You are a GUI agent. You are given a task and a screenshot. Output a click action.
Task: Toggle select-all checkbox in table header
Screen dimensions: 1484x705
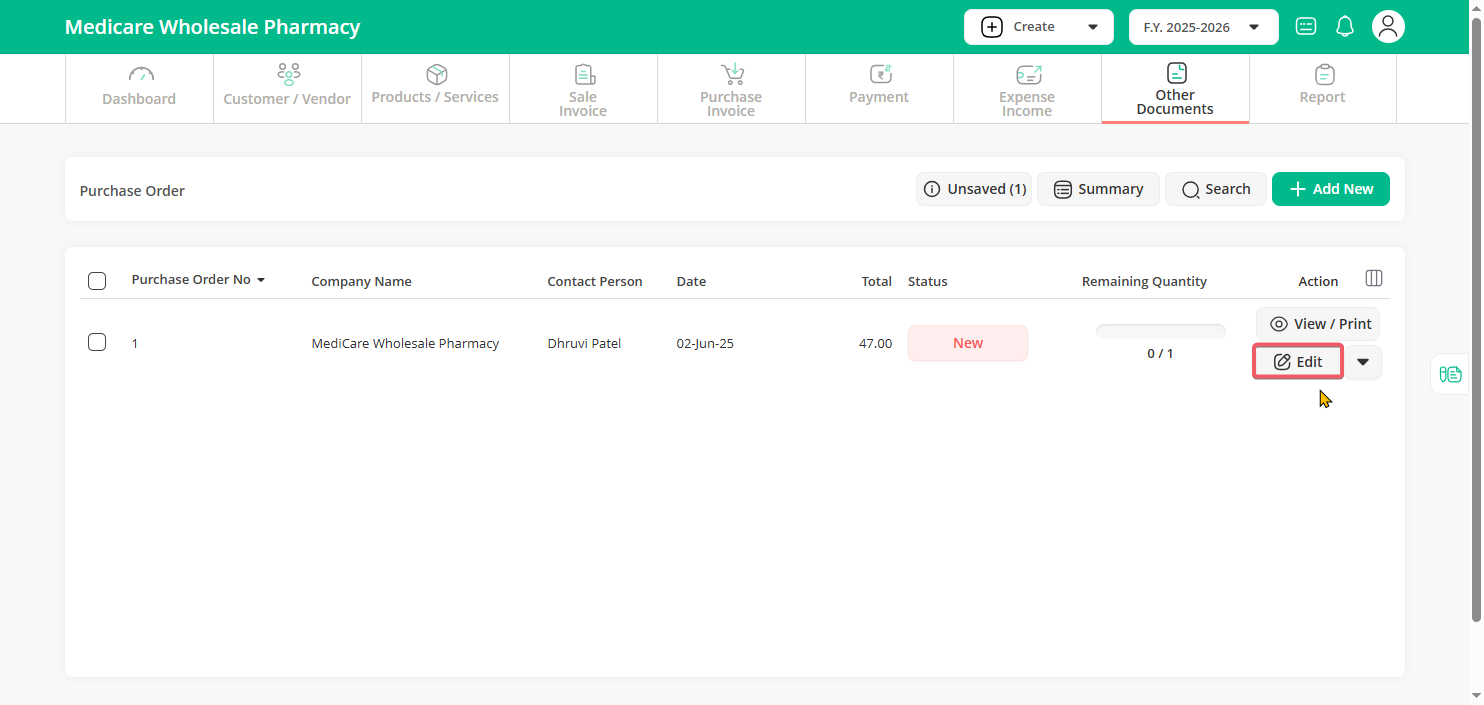pos(97,281)
